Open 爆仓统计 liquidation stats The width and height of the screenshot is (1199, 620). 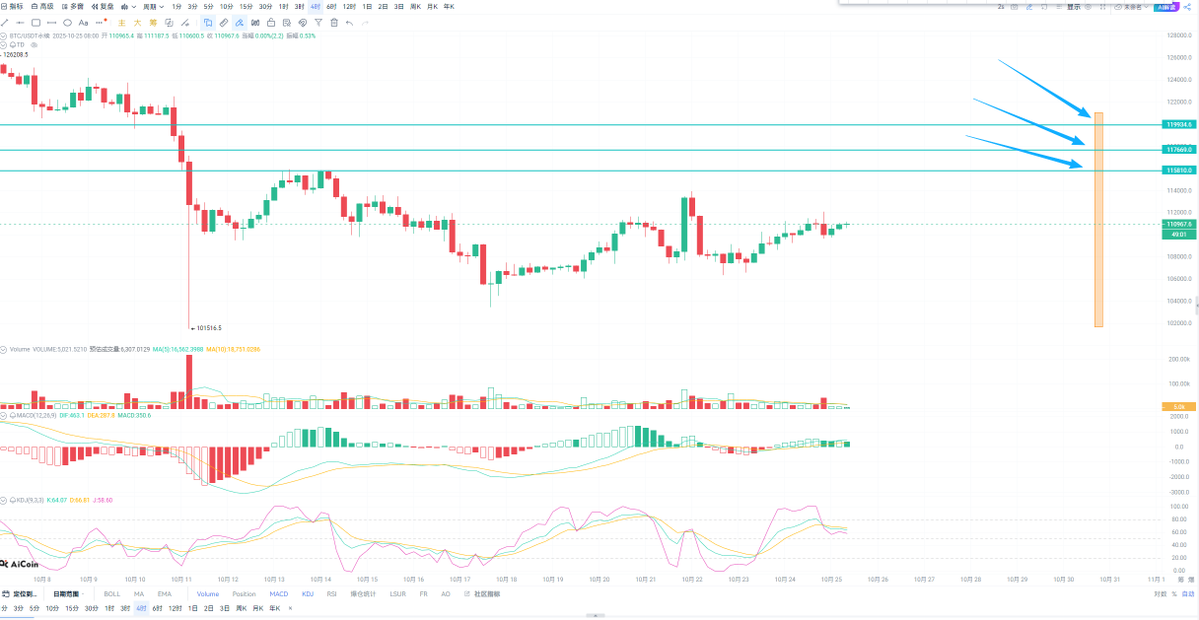coord(364,594)
